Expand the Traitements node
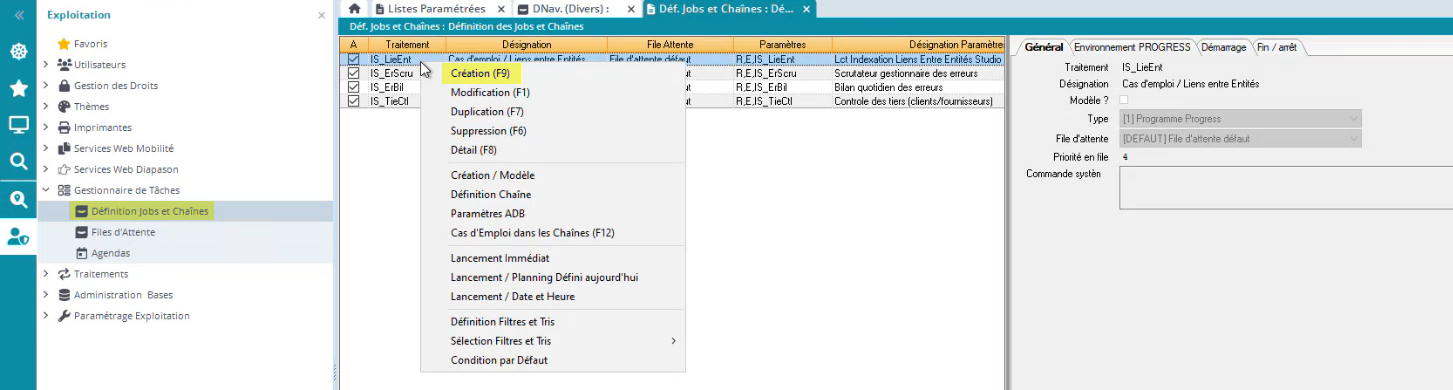This screenshot has width=1453, height=390. point(46,274)
